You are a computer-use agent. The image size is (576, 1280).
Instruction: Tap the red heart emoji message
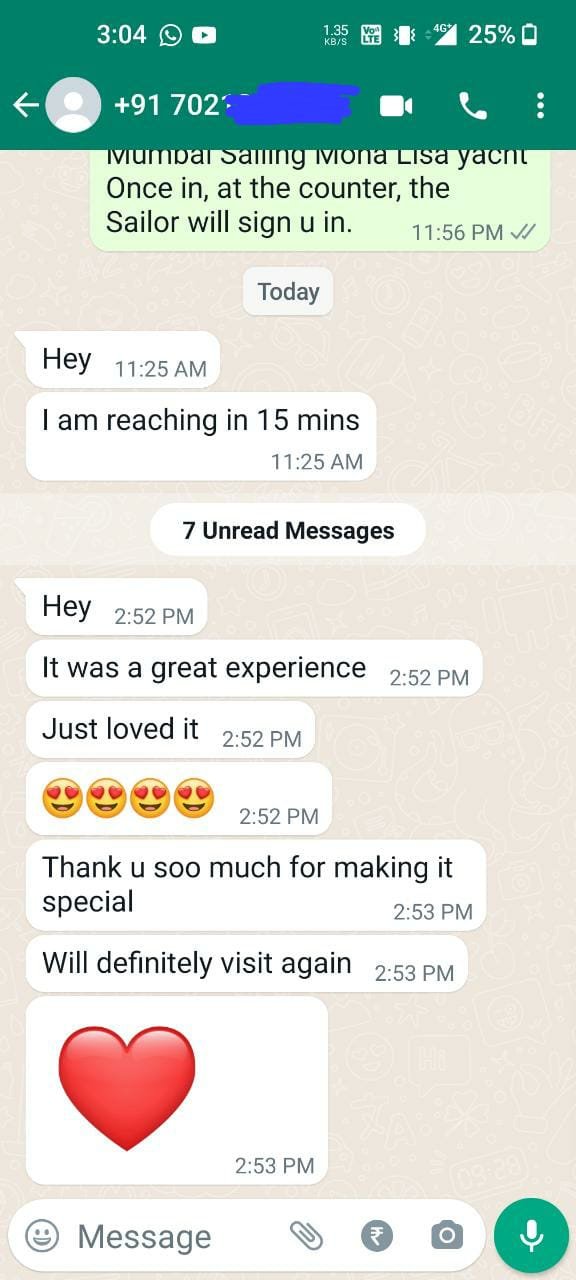tap(177, 1090)
